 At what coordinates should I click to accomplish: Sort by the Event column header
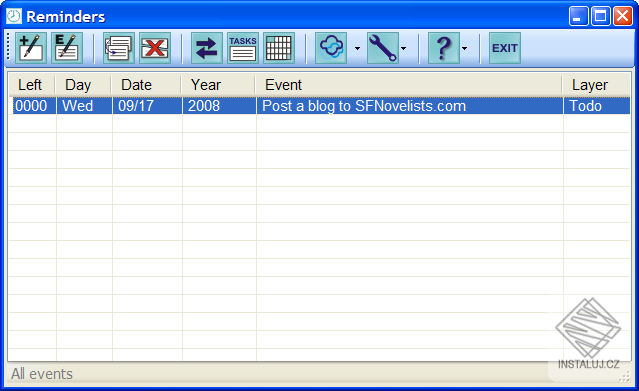tap(409, 85)
